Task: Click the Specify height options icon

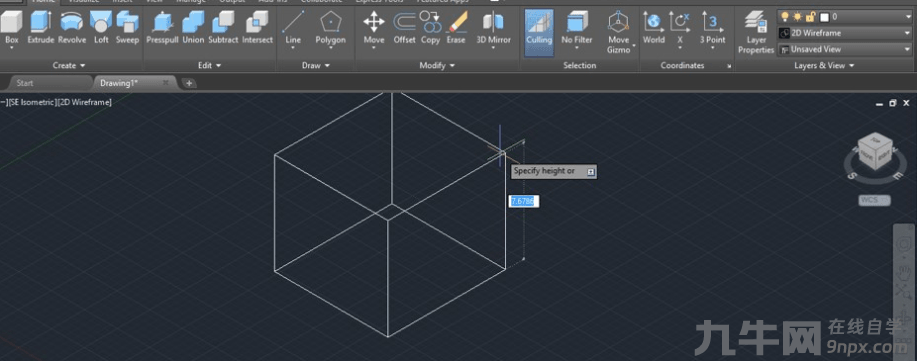Action: tap(591, 171)
